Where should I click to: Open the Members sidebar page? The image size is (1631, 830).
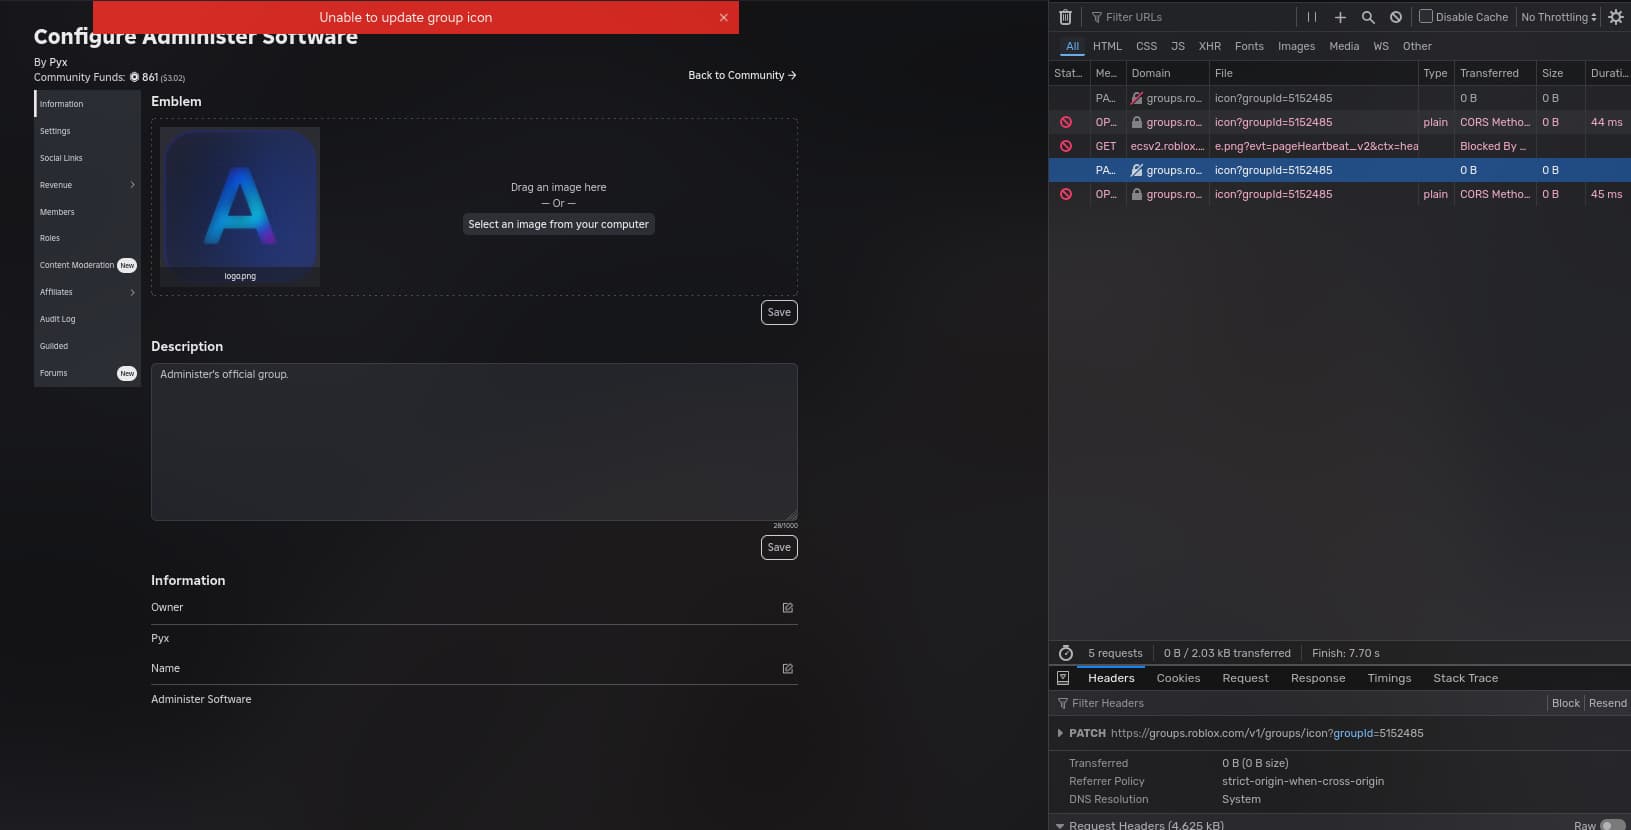tap(87, 212)
